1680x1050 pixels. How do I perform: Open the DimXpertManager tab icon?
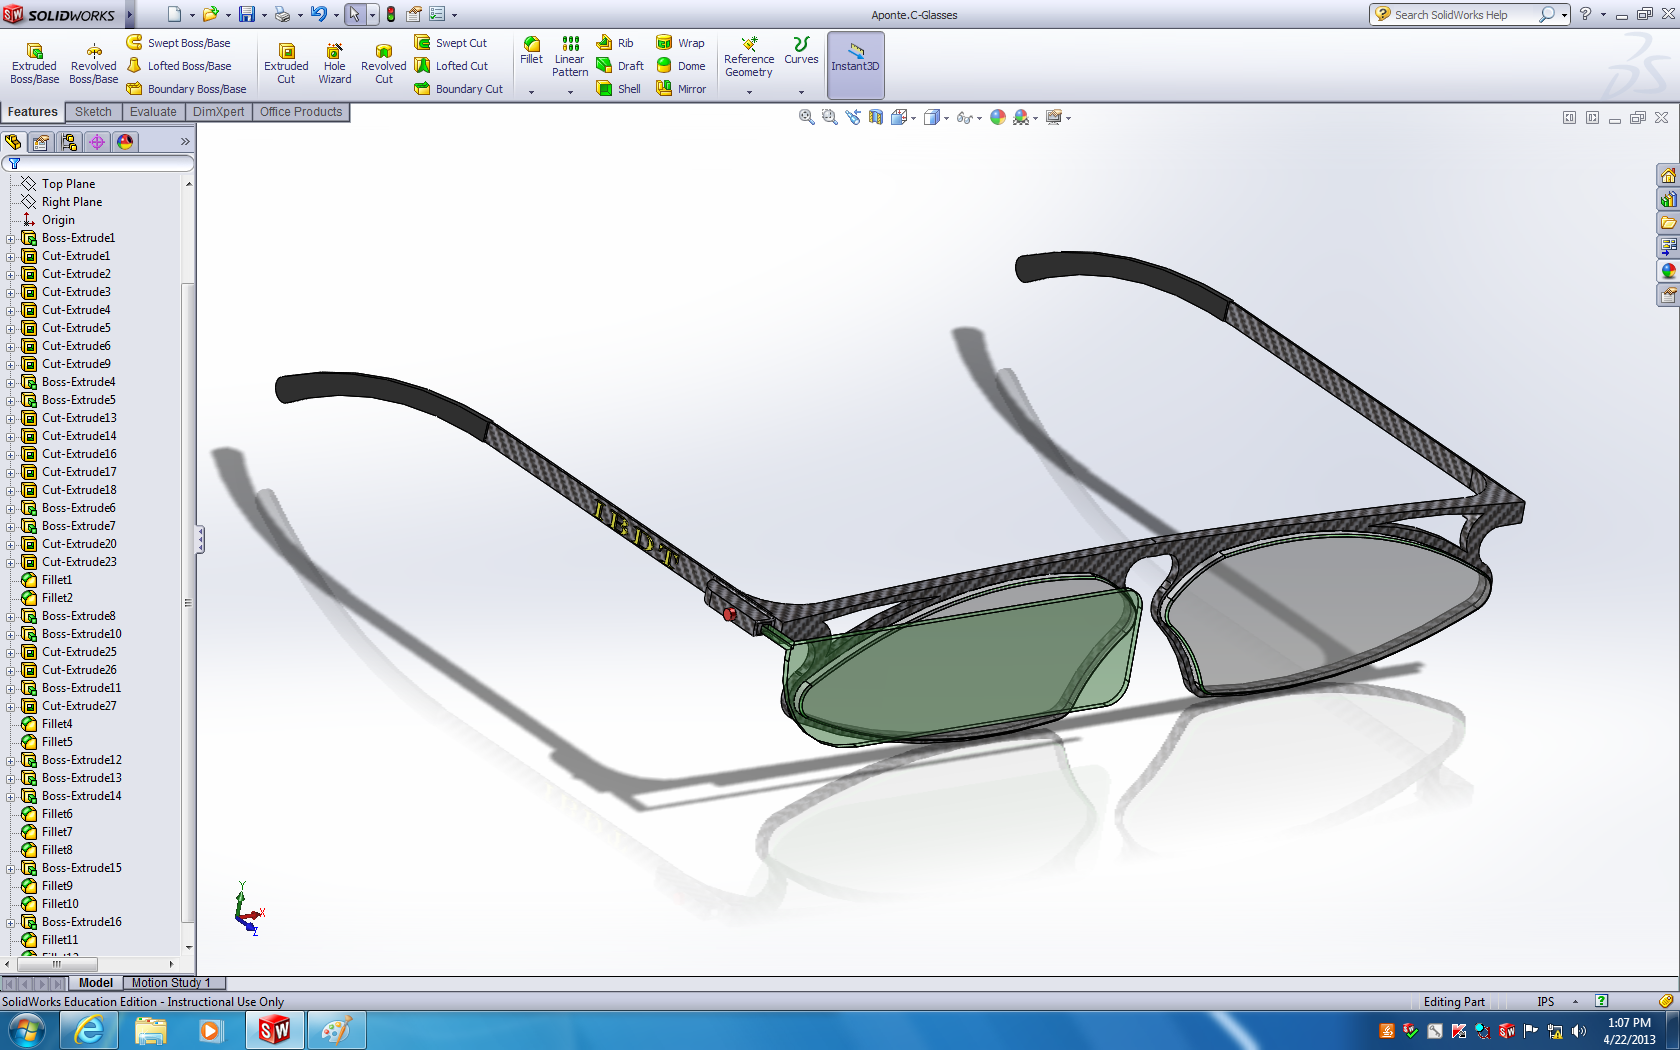(97, 142)
